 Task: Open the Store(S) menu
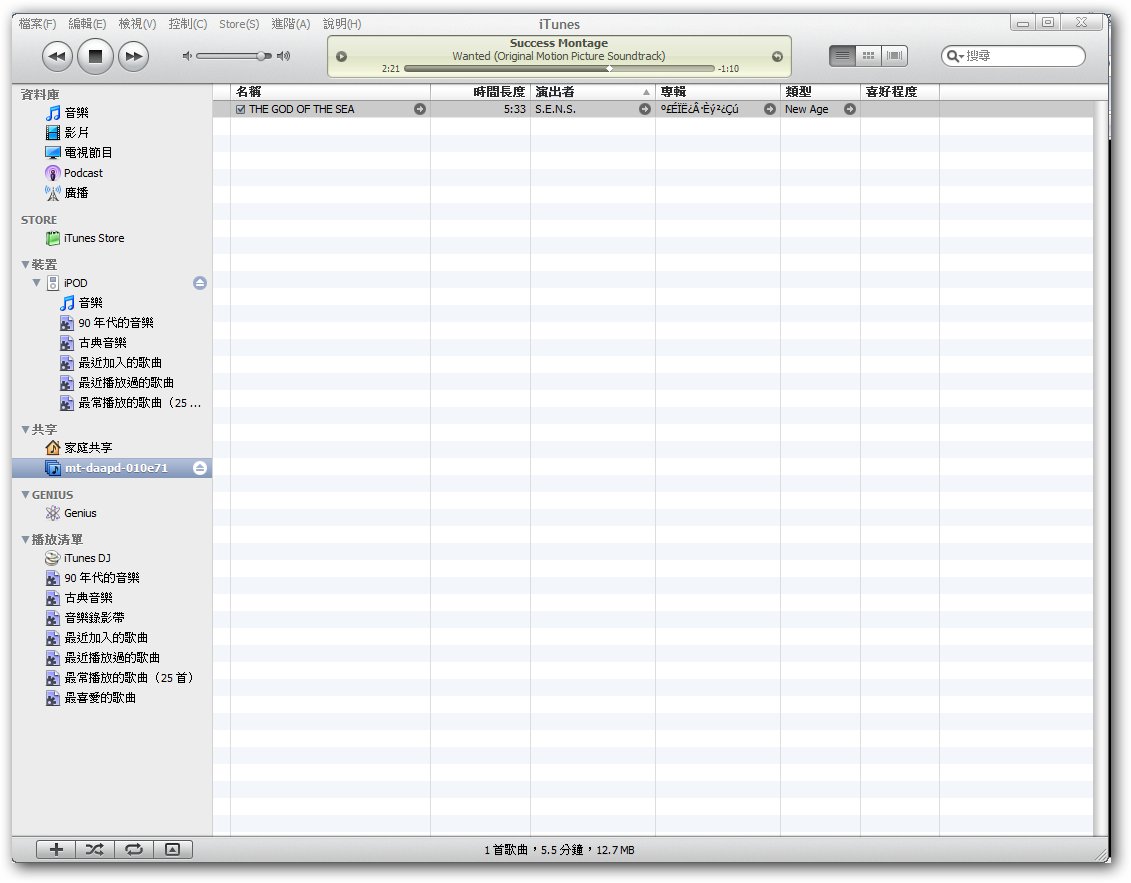239,24
